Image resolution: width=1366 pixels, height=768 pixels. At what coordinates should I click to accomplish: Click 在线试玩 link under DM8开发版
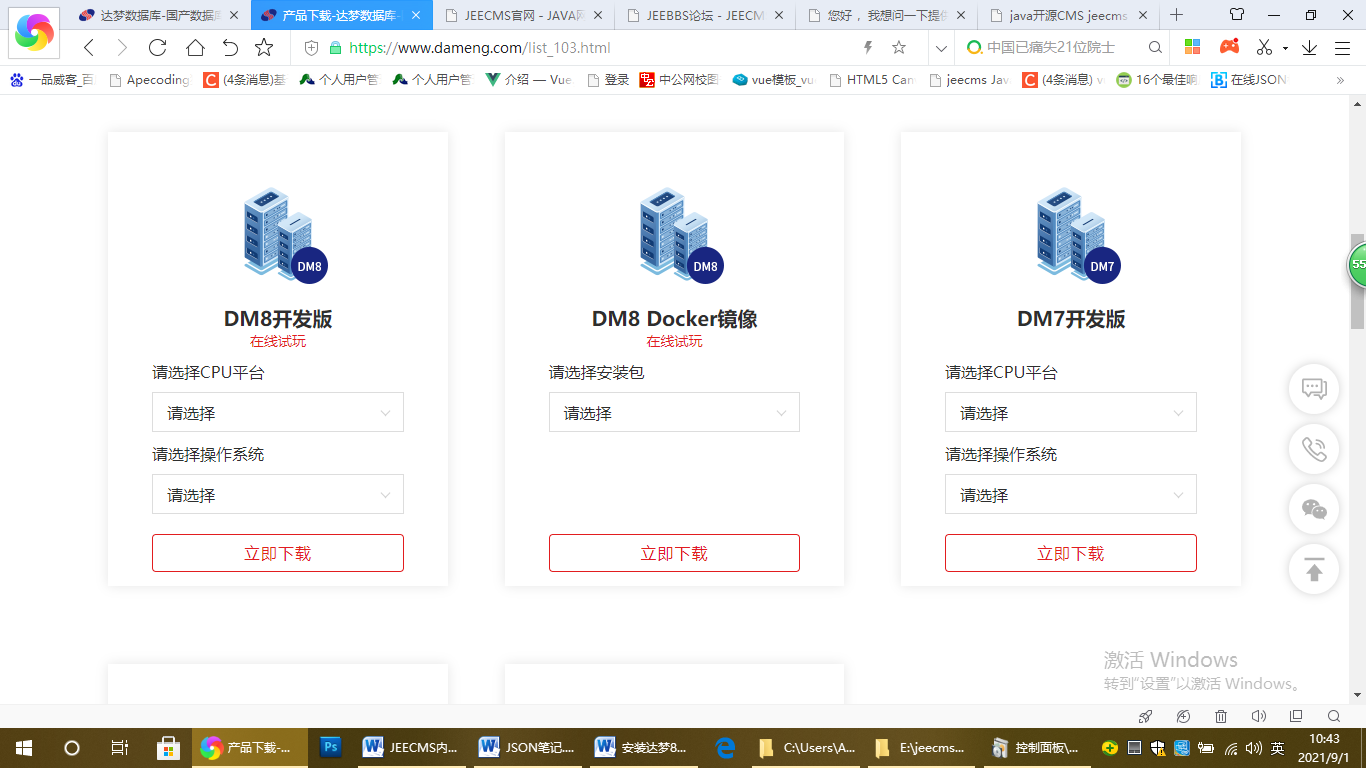(x=278, y=341)
